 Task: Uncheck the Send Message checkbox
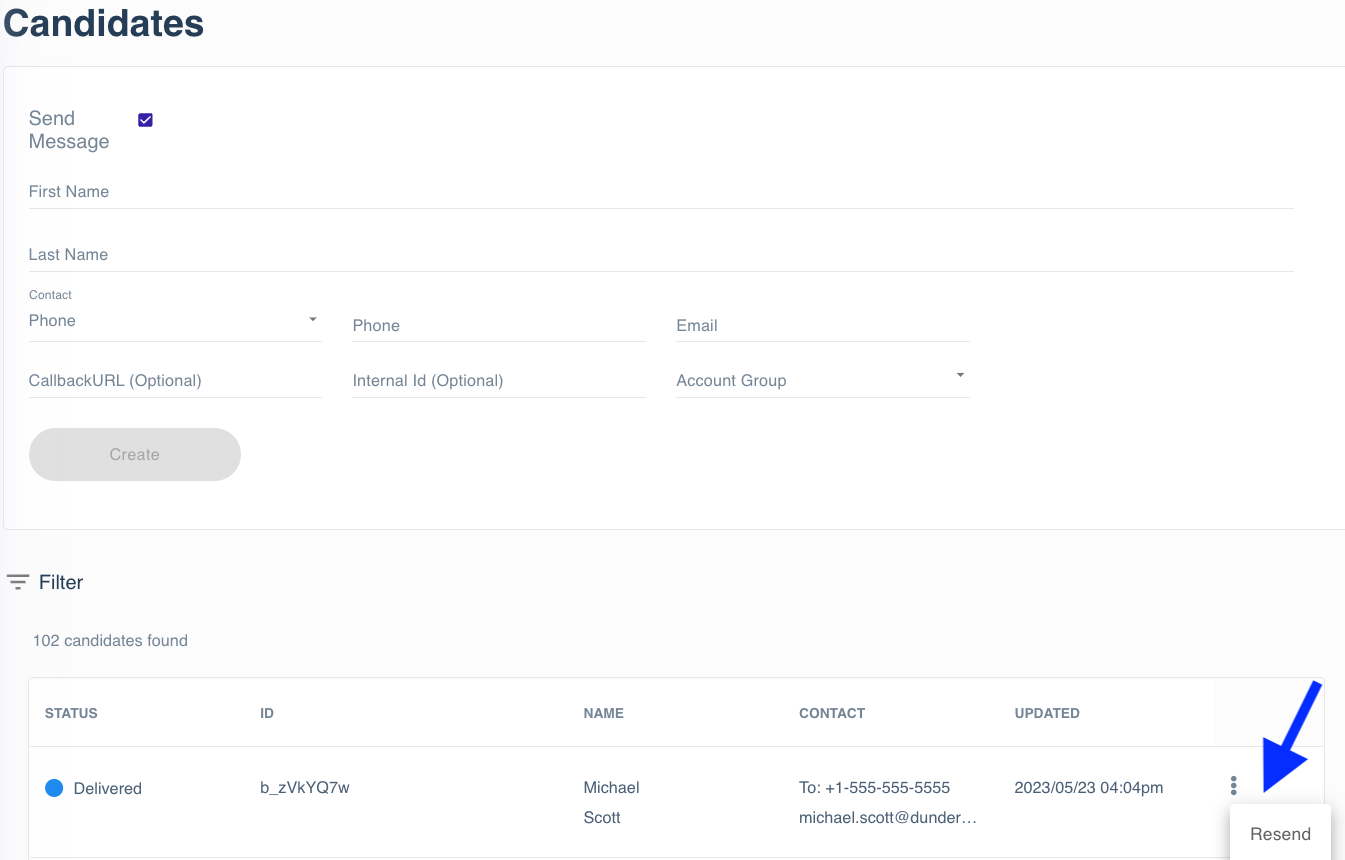(x=145, y=120)
